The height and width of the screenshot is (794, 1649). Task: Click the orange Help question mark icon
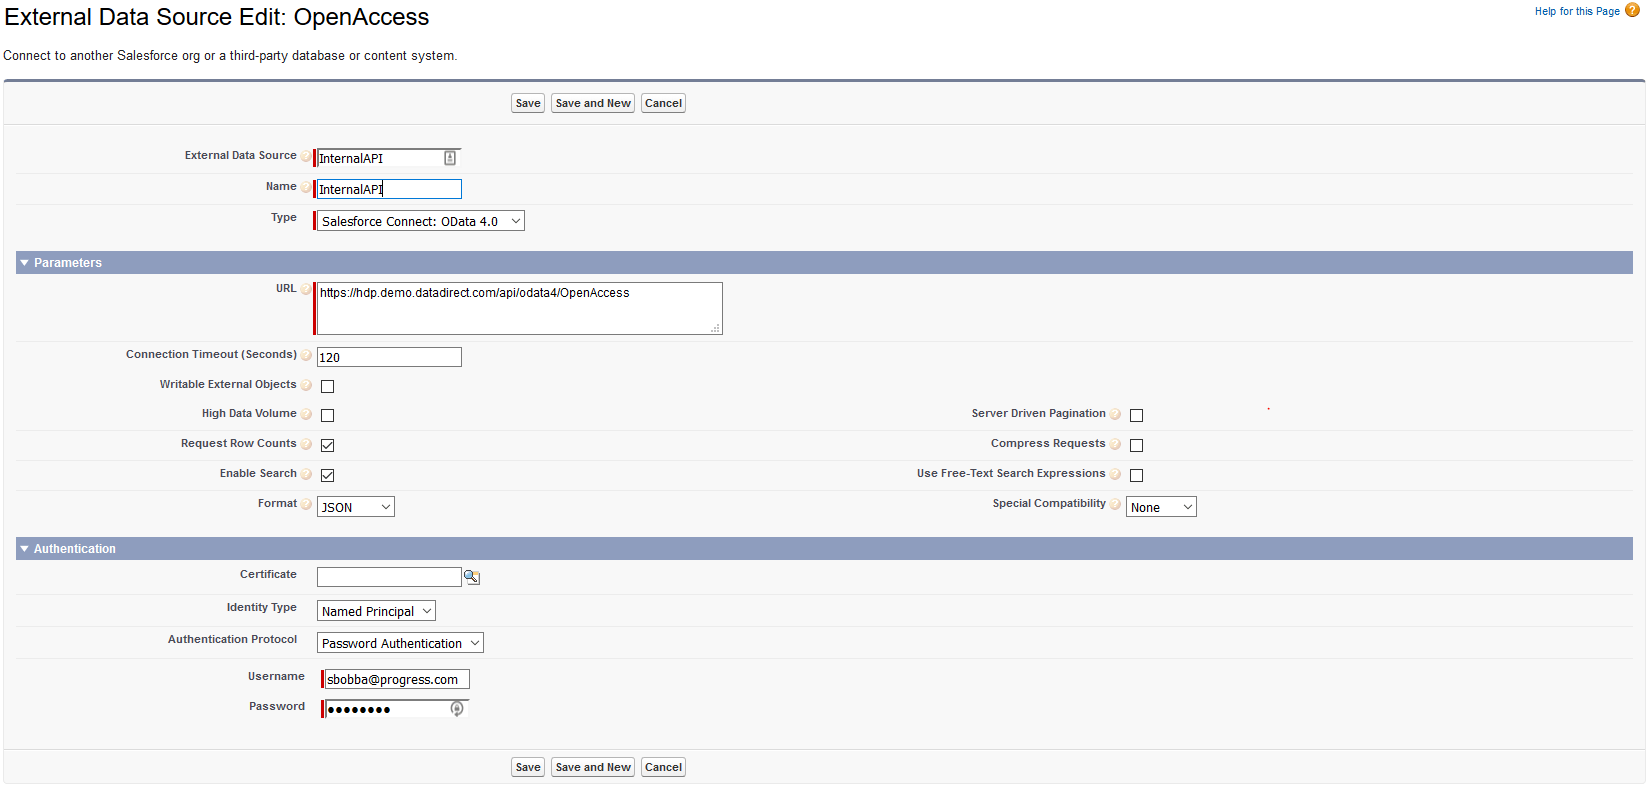click(x=1632, y=10)
